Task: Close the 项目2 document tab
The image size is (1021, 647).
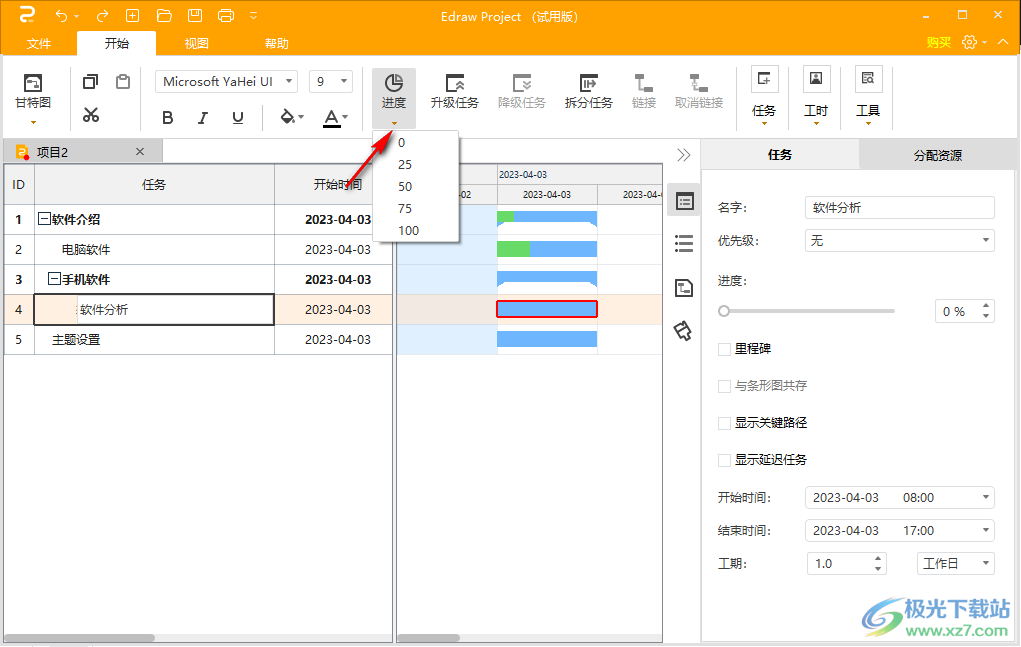Action: click(x=140, y=152)
